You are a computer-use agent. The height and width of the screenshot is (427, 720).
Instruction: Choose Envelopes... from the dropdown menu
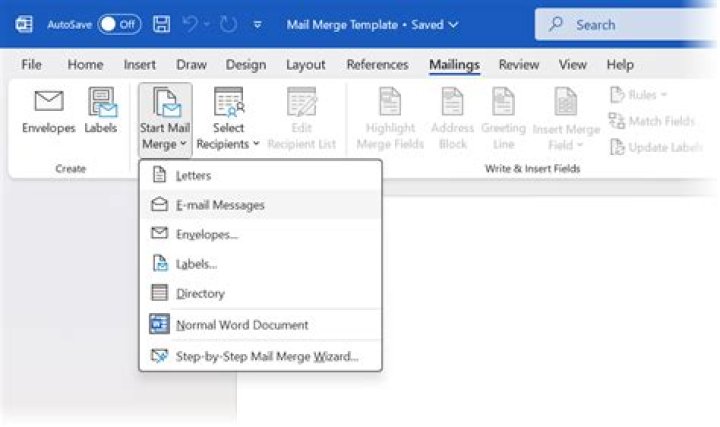tap(260, 234)
